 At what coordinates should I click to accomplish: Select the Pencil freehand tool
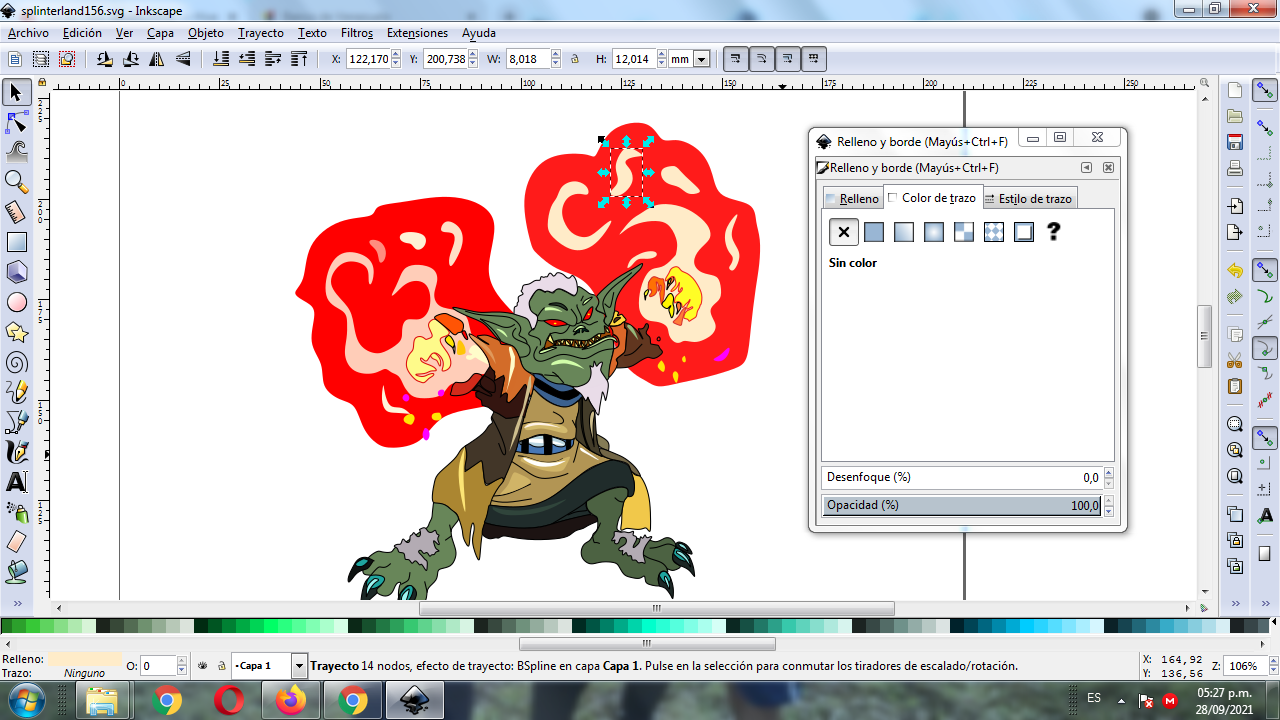16,392
